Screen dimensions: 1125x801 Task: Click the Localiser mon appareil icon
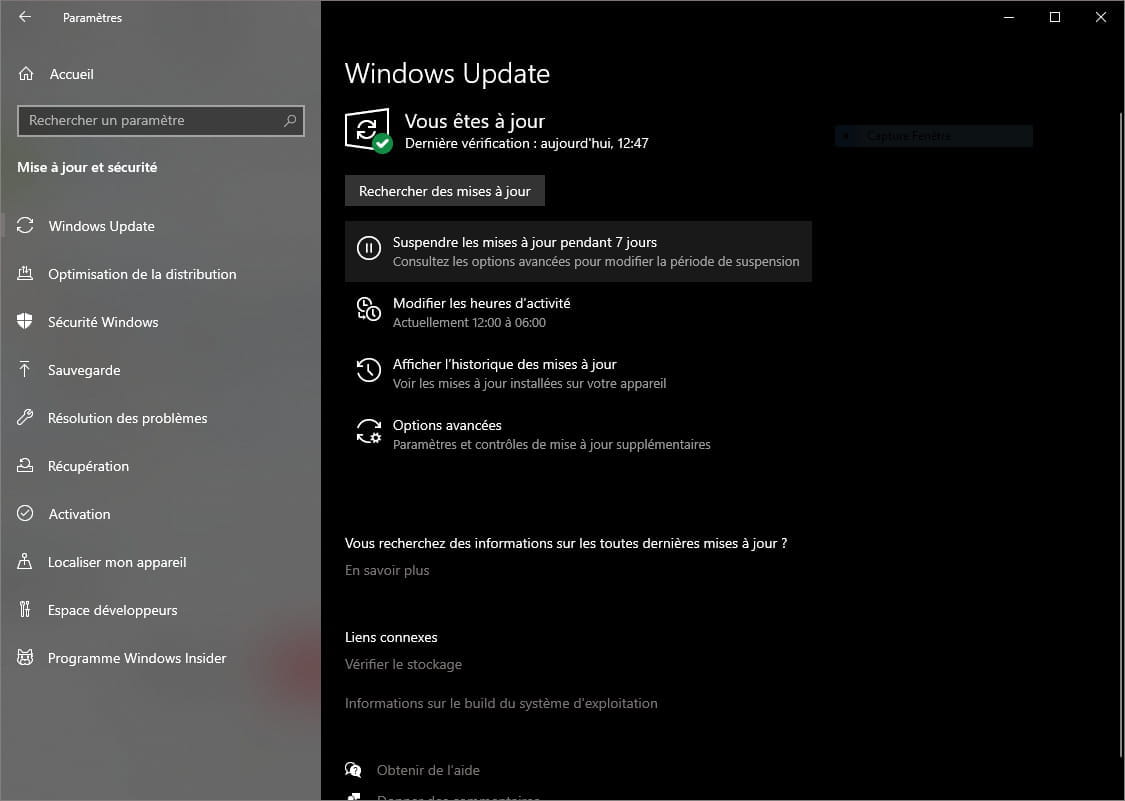tap(25, 562)
